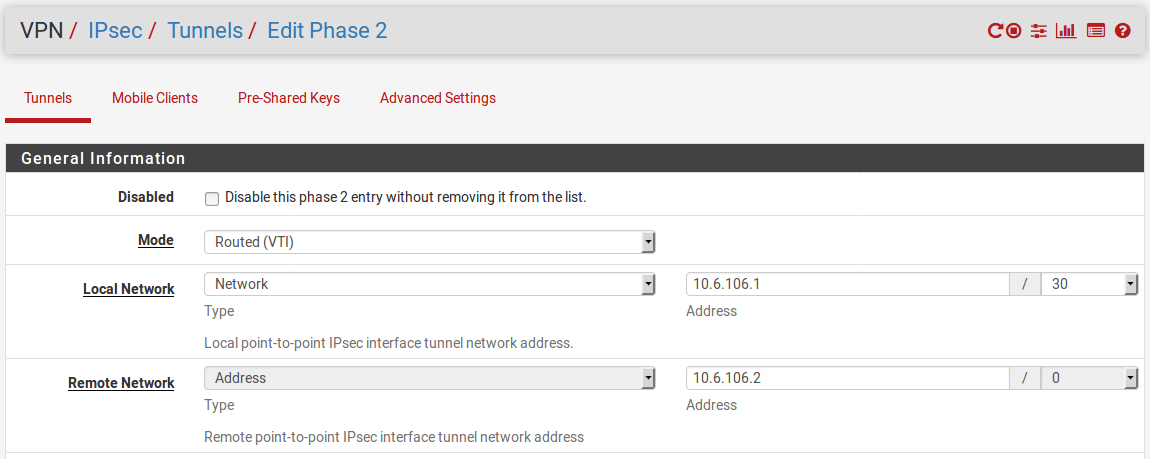Go to the Advanced Settings tab
Image resolution: width=1150 pixels, height=459 pixels.
click(438, 98)
